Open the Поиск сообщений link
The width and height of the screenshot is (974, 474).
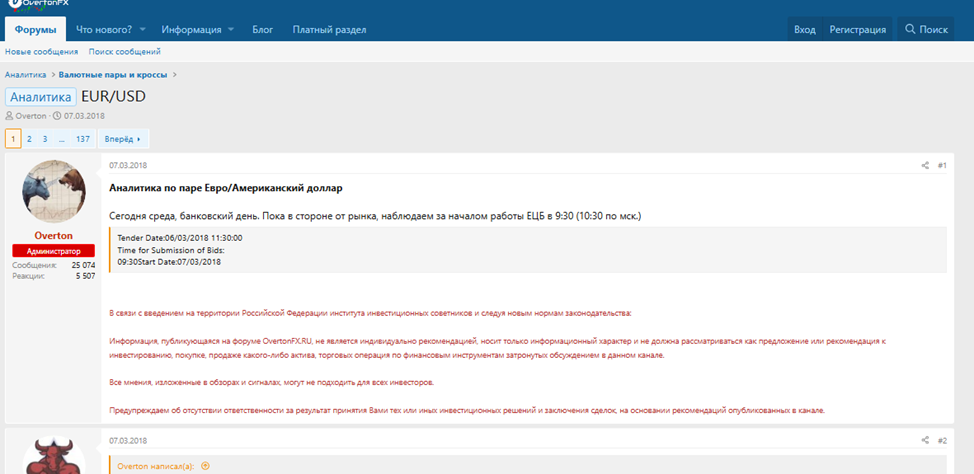tap(125, 52)
